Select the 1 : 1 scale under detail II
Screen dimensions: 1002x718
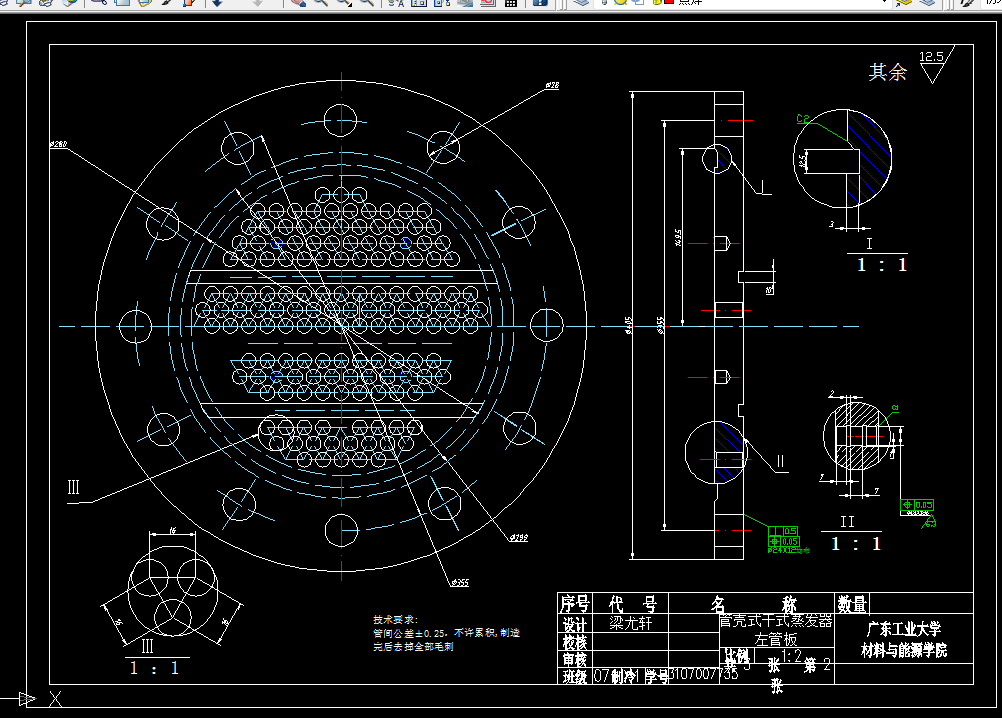coord(856,544)
